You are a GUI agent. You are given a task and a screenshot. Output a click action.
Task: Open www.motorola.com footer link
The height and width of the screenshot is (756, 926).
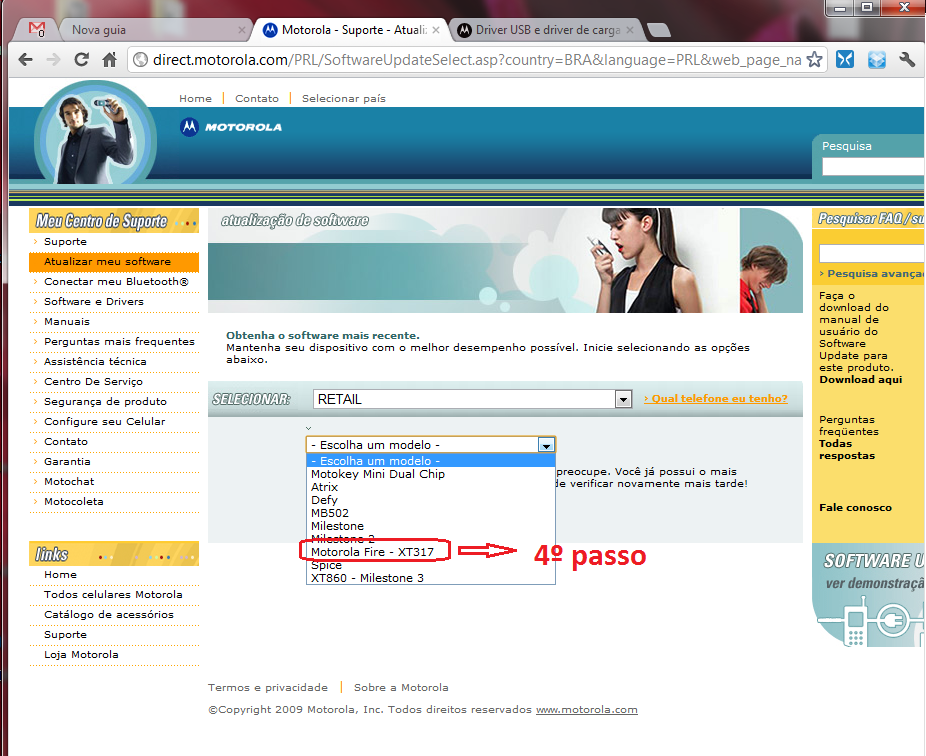586,710
